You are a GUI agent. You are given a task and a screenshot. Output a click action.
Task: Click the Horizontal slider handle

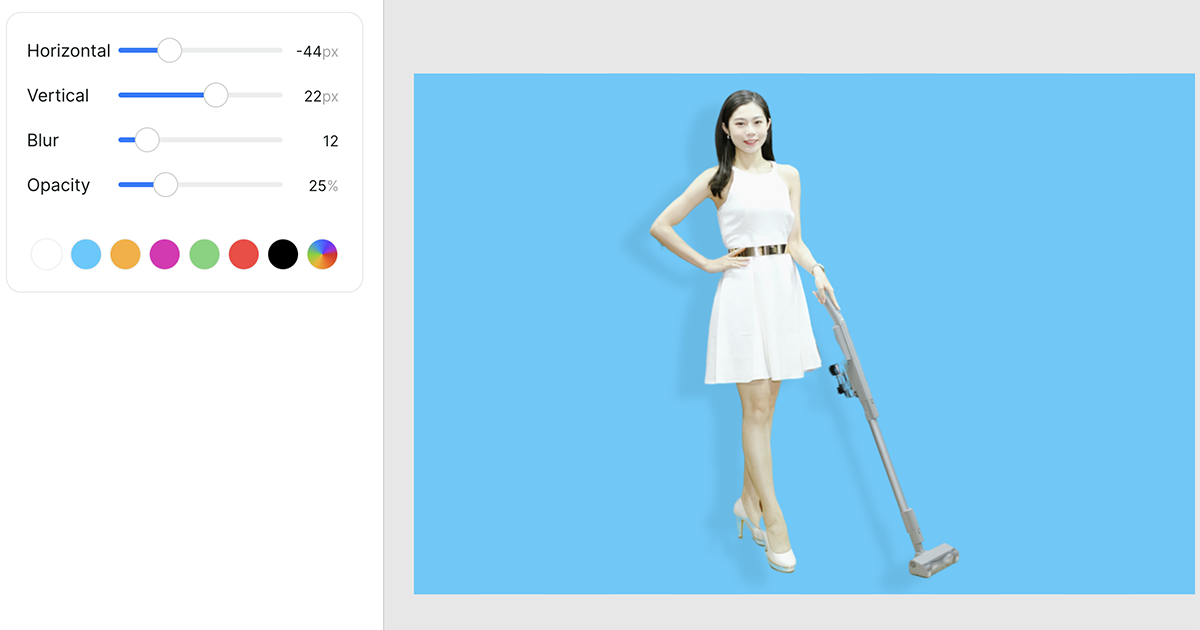[170, 50]
